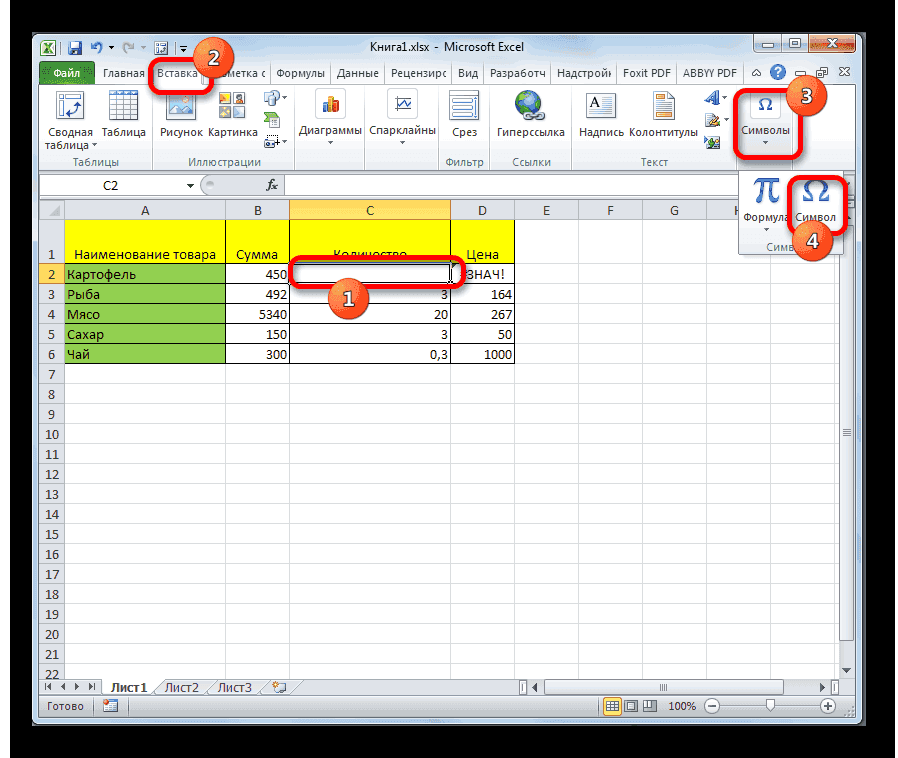Open the Рецензирование ribbon tab
Image resolution: width=898 pixels, height=758 pixels.
point(417,72)
